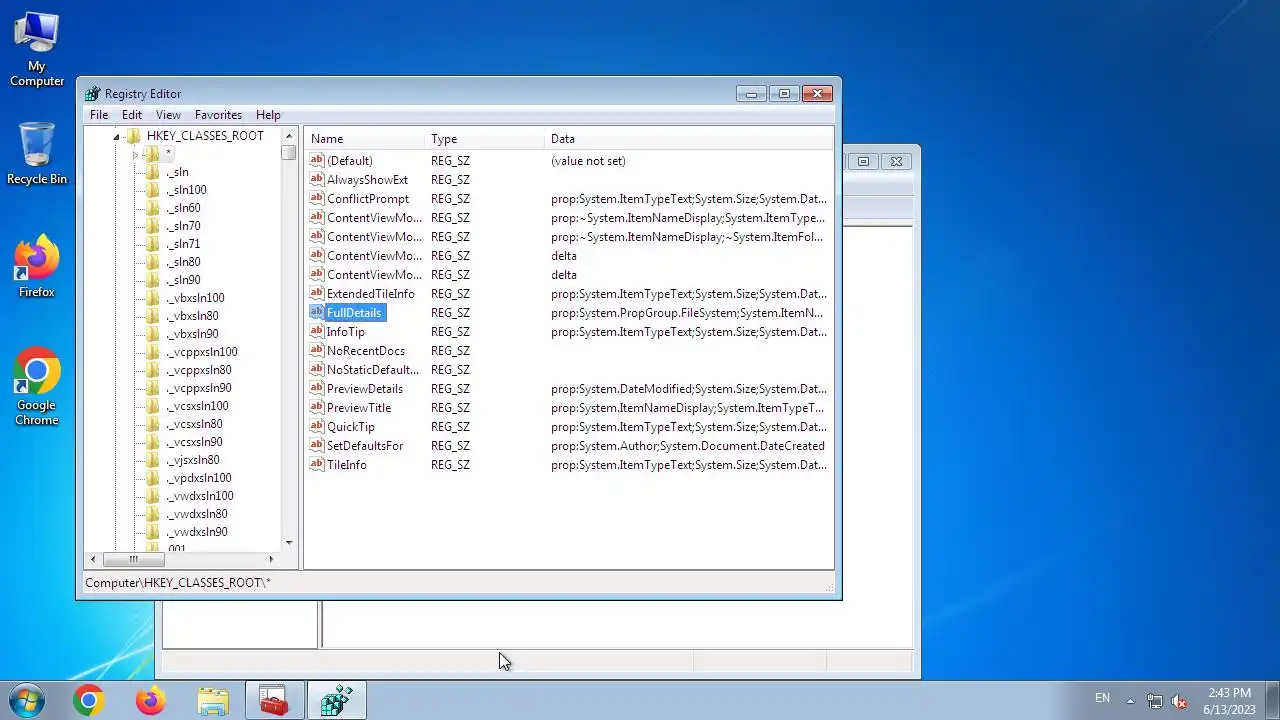Open the View menu
The image size is (1280, 720).
coord(168,115)
